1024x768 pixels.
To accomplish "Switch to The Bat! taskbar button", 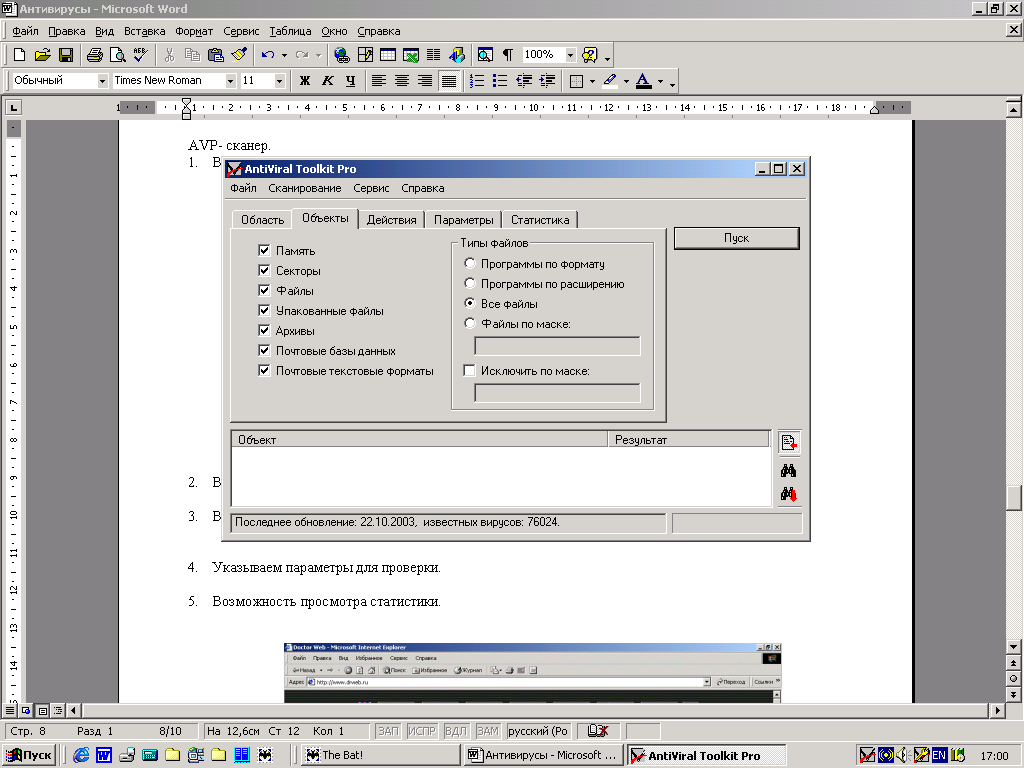I will tap(381, 755).
